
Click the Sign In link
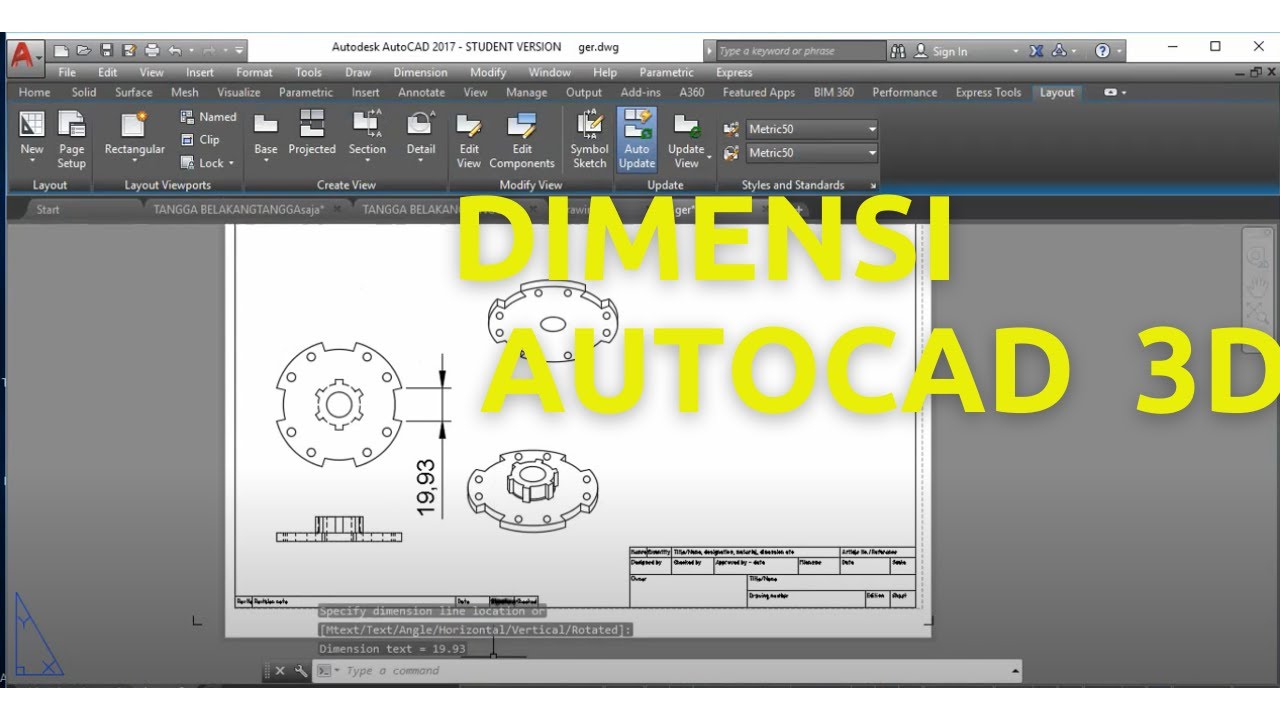950,51
